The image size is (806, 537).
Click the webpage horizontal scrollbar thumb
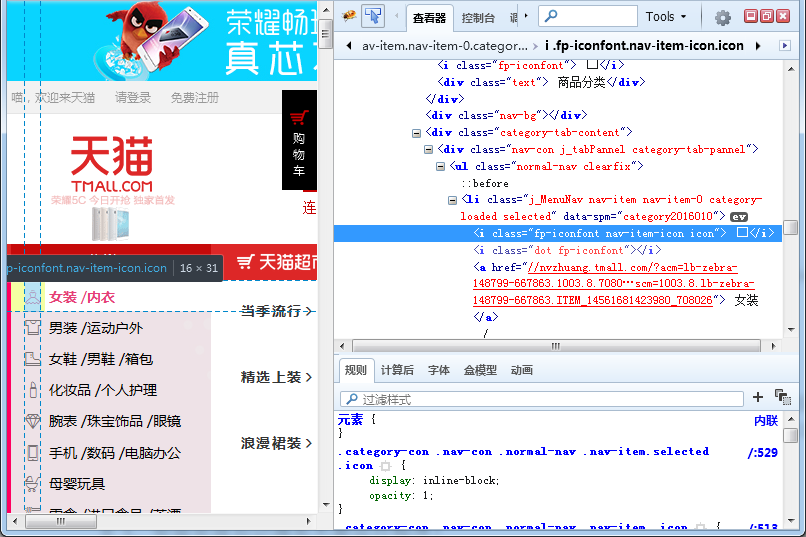click(61, 522)
